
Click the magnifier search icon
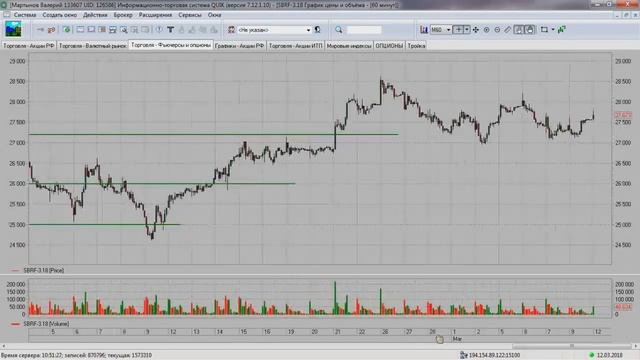pyautogui.click(x=339, y=30)
